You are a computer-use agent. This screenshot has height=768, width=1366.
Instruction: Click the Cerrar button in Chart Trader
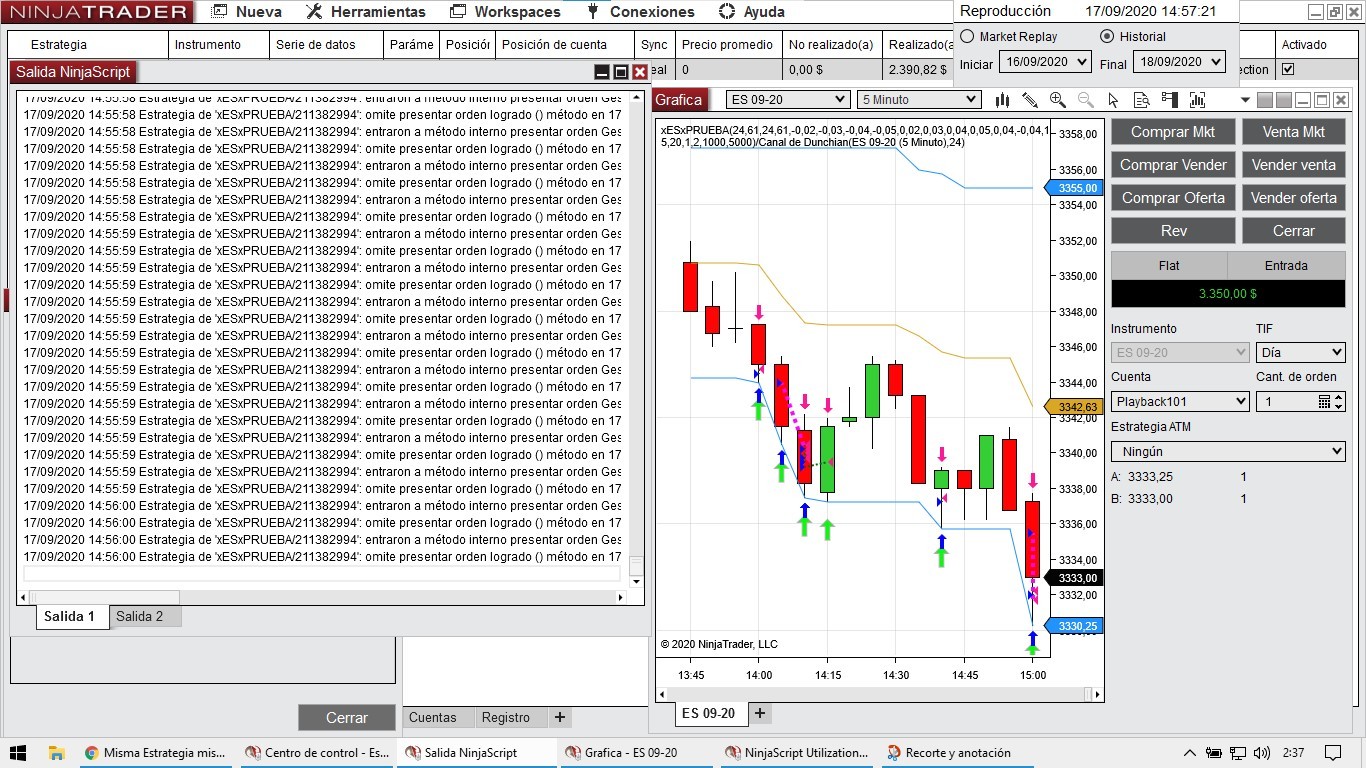coord(1294,231)
